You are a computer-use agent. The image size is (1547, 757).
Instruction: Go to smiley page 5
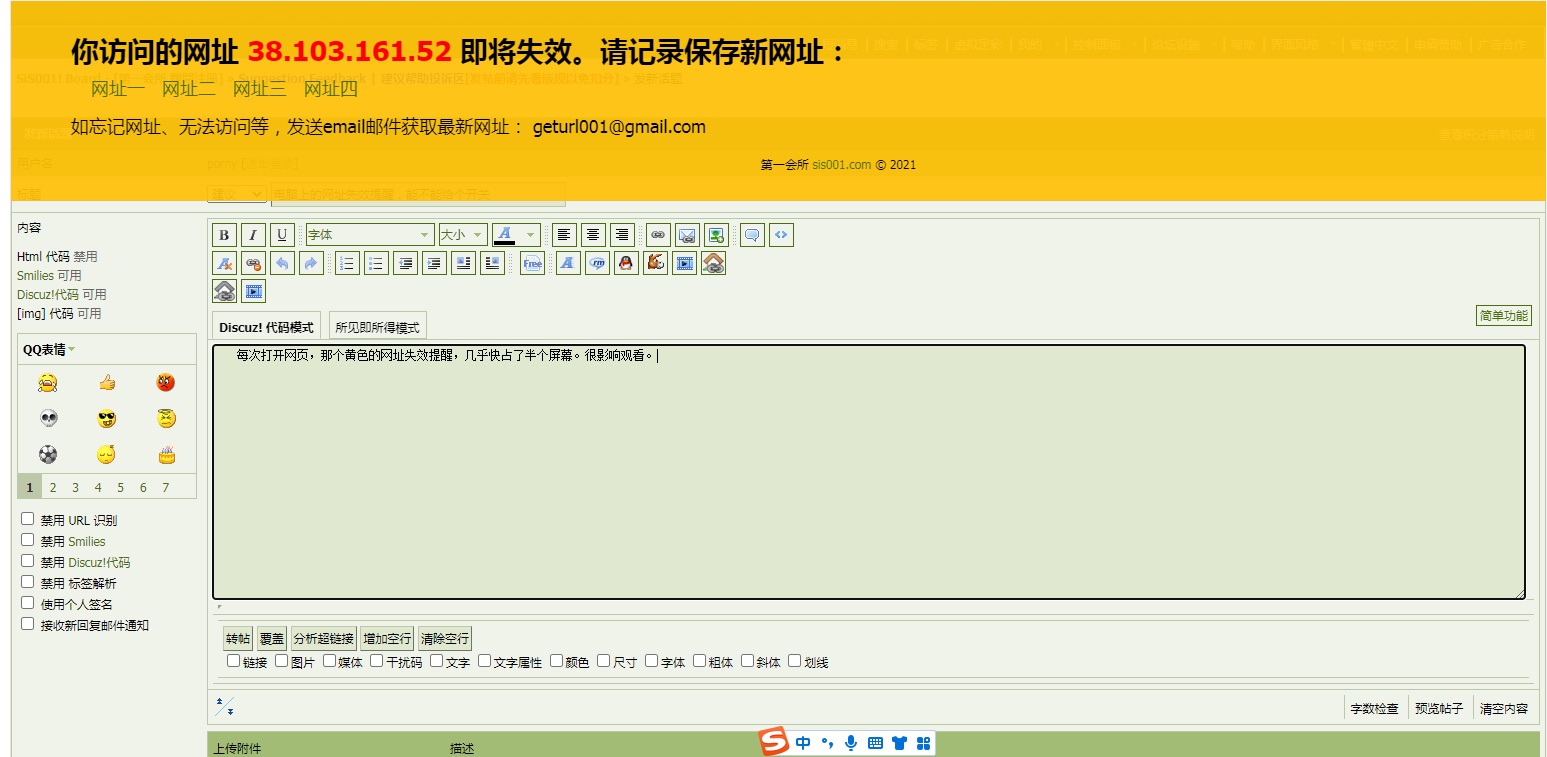point(120,487)
